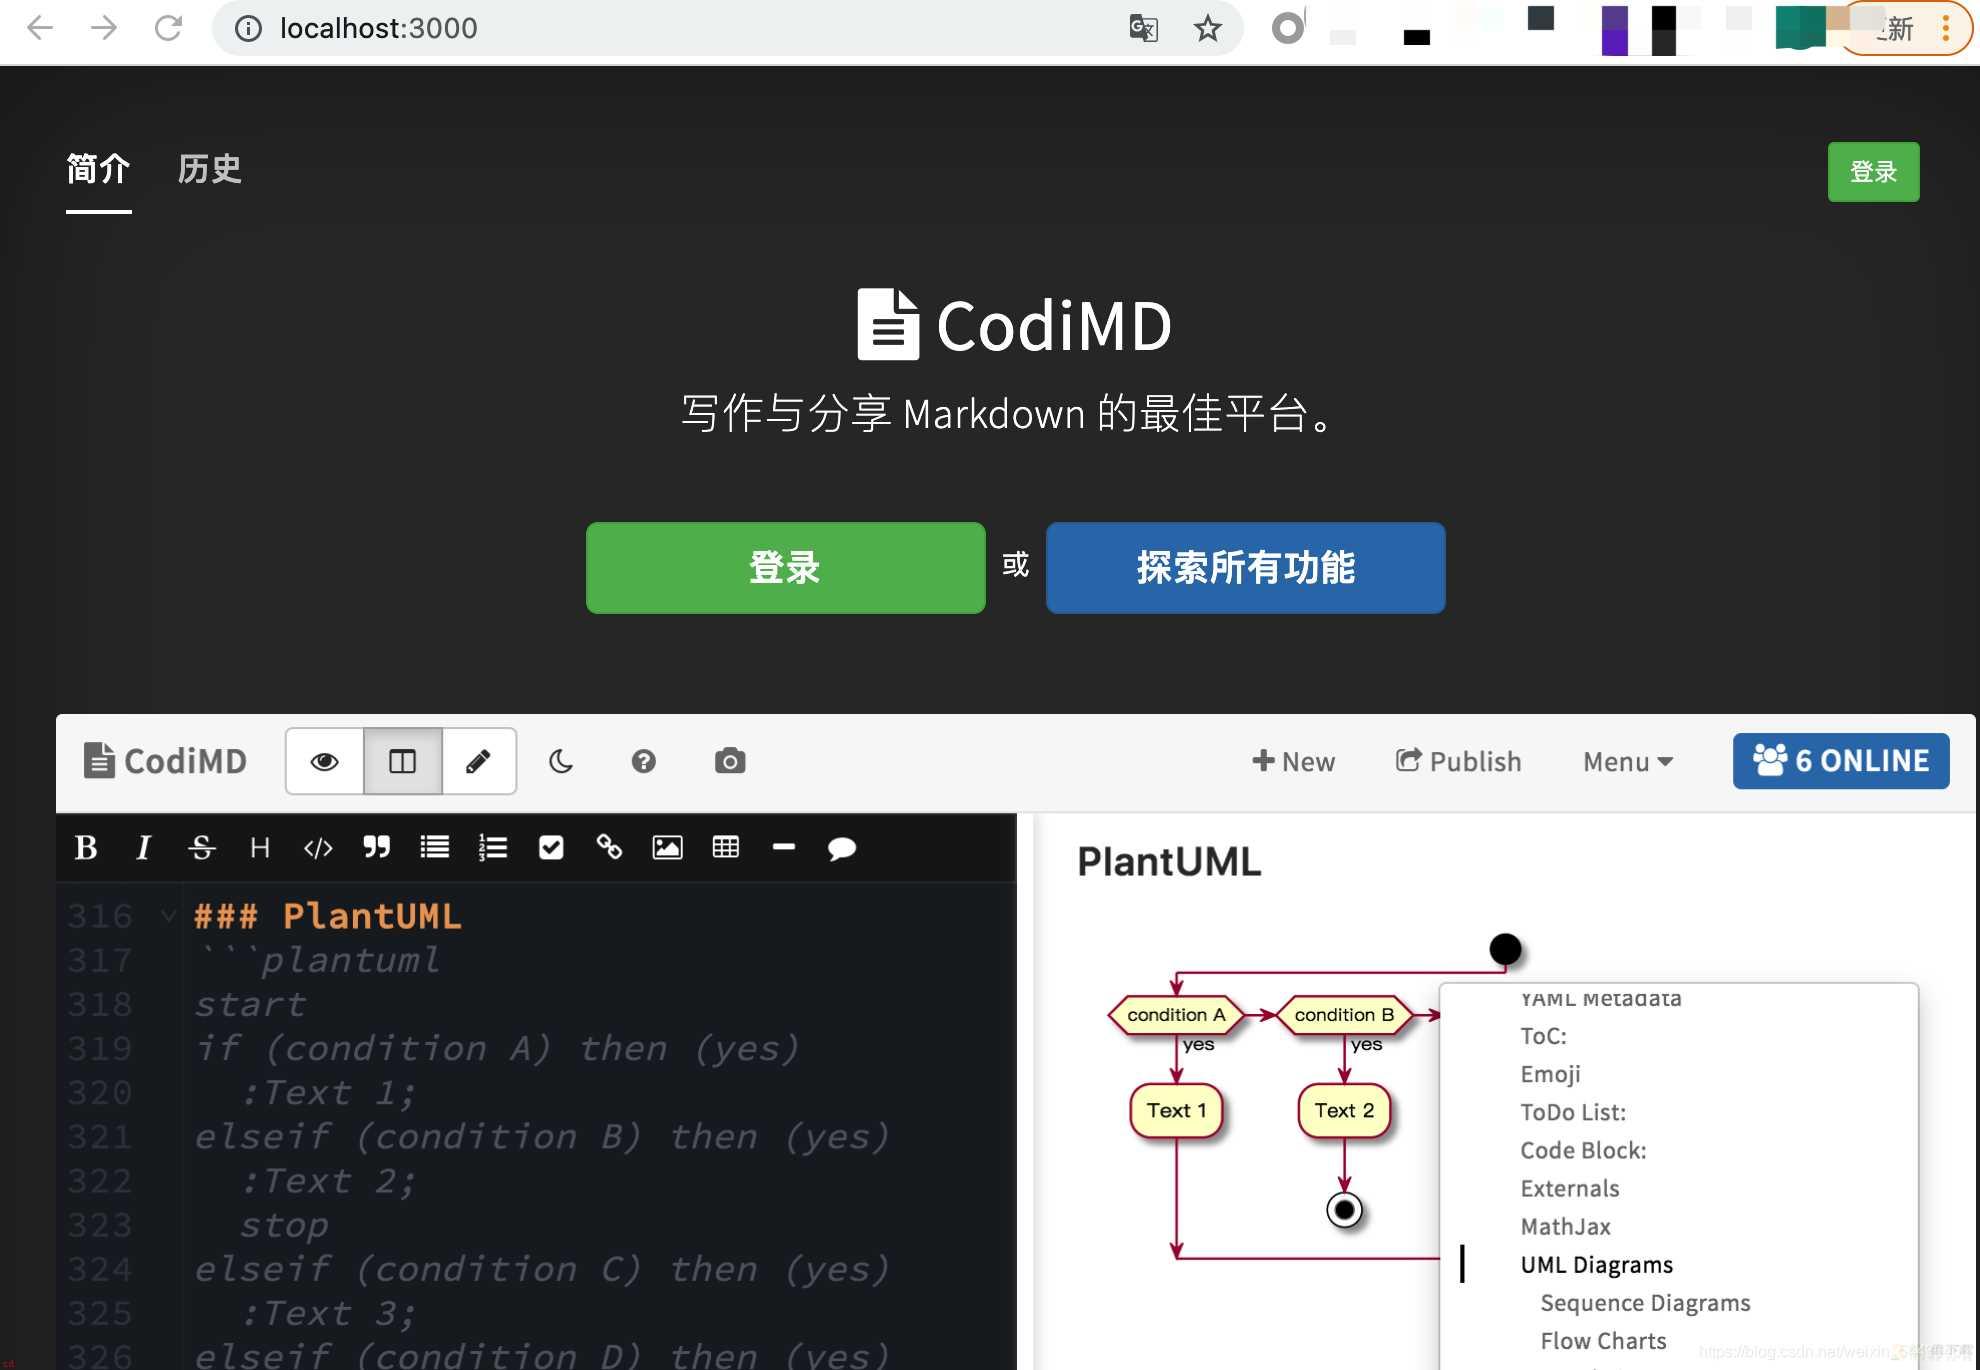Click the blue 探索所有功能 button
Viewport: 1980px width, 1370px height.
tap(1245, 567)
